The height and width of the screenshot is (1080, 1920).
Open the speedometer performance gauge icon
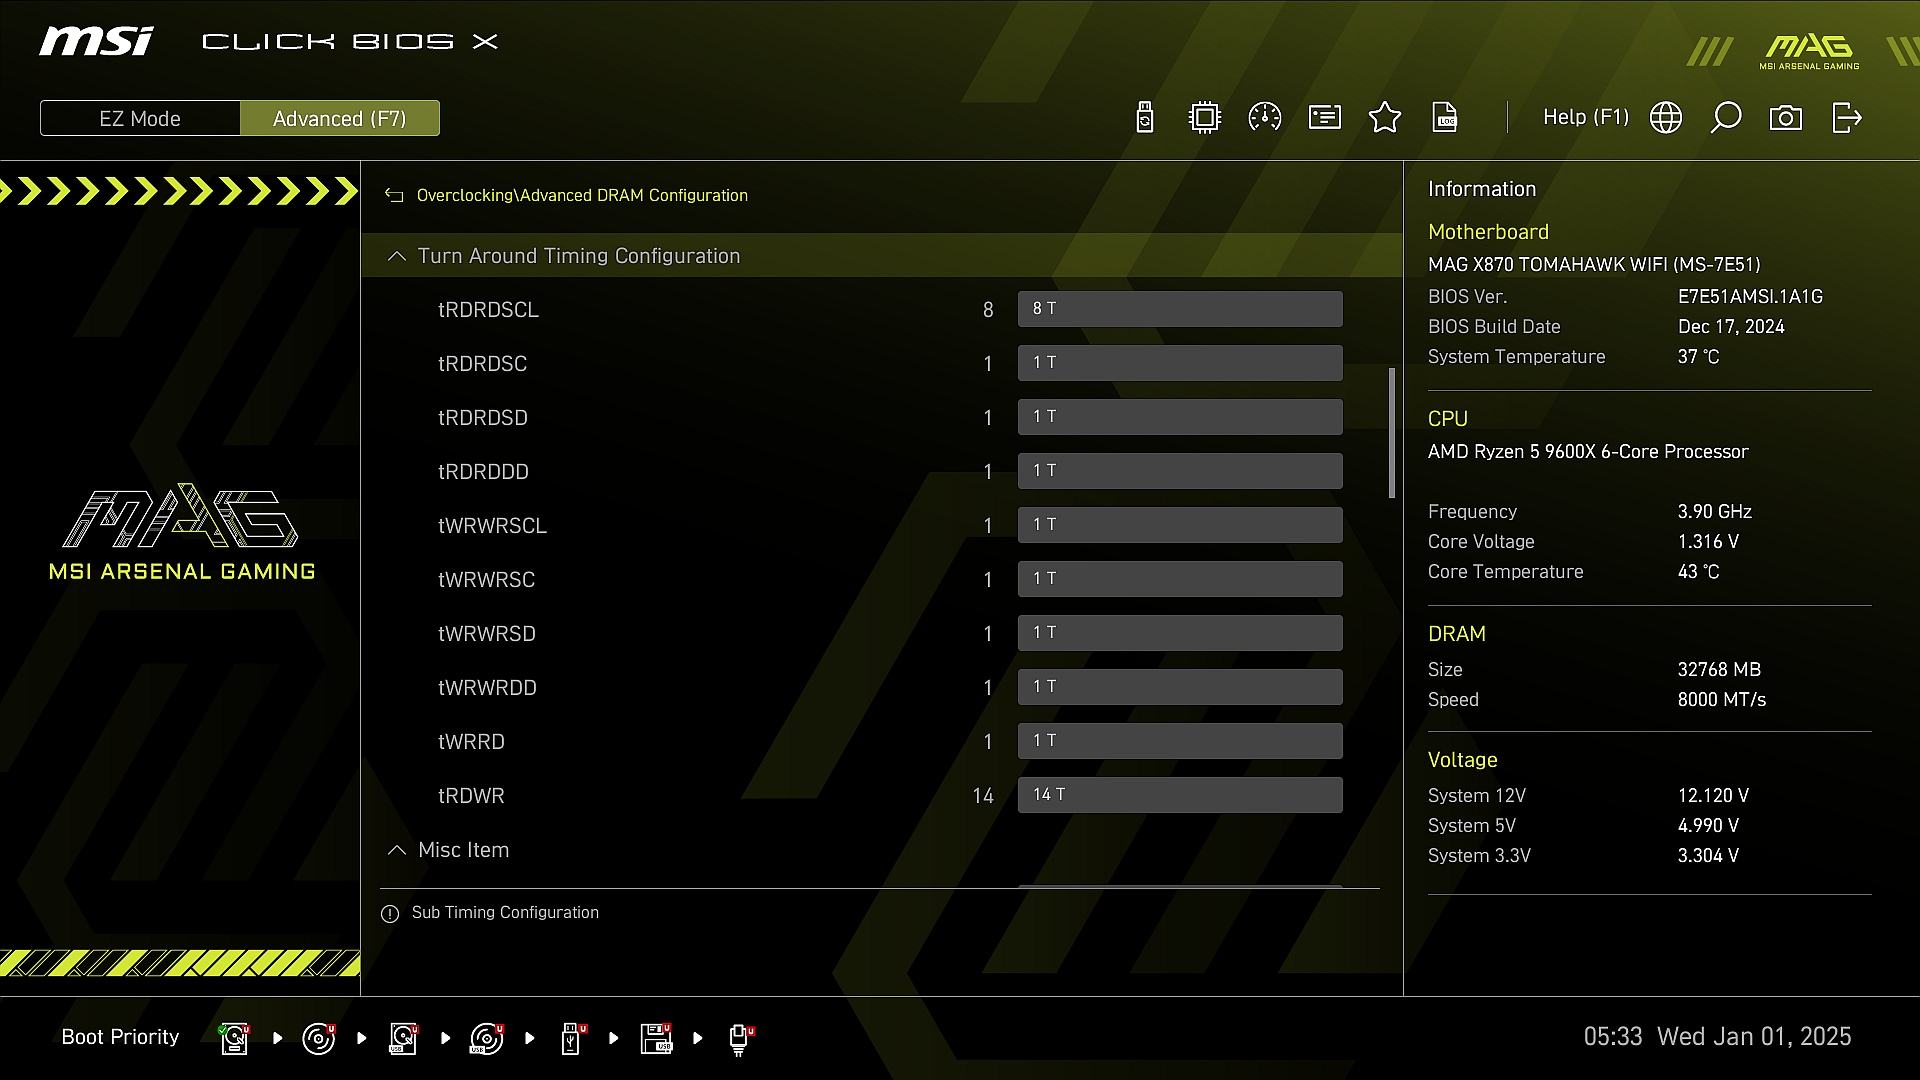[1265, 118]
